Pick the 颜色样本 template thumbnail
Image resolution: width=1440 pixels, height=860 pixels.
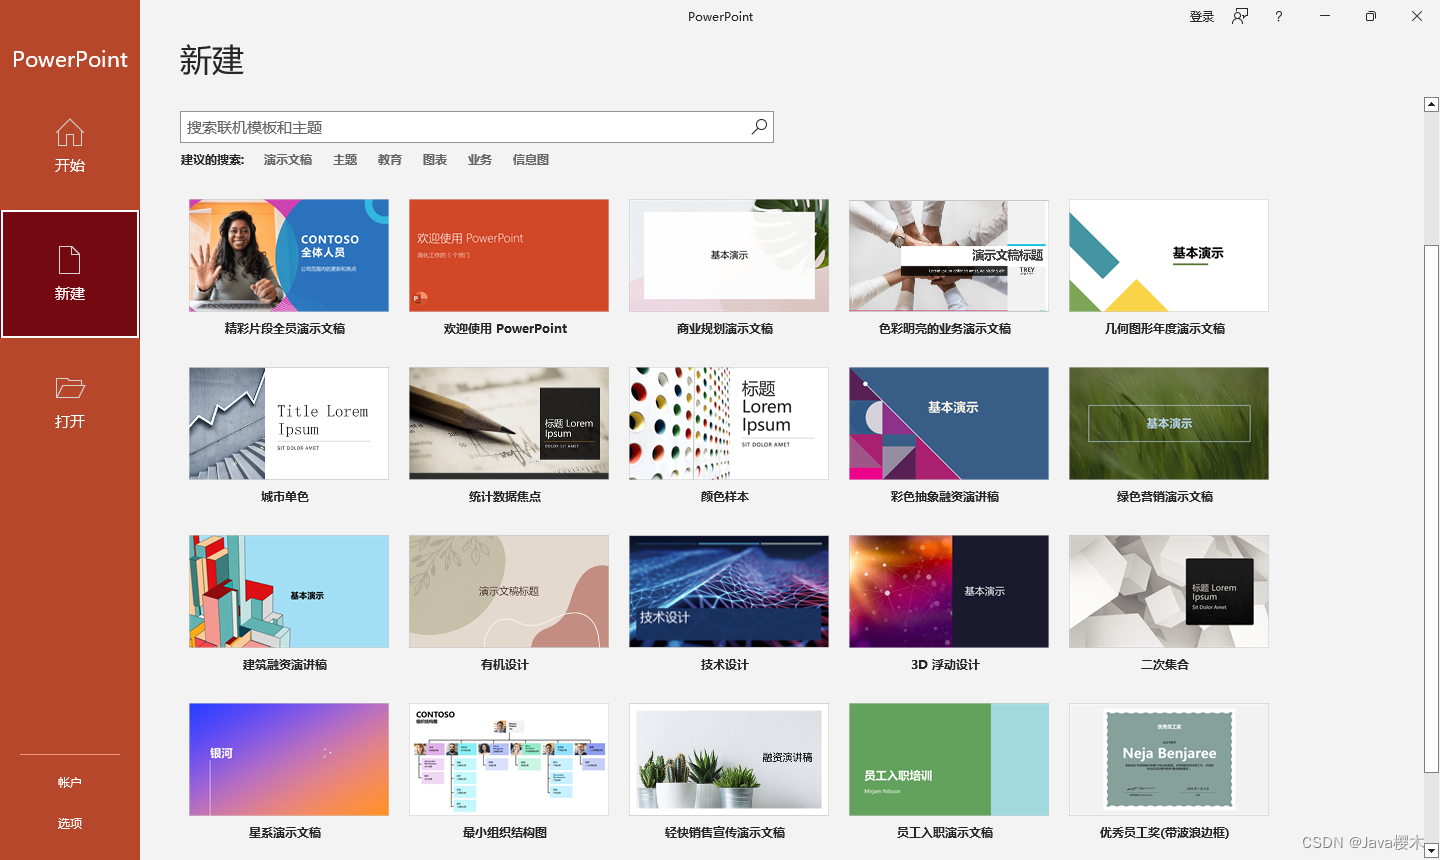point(729,423)
